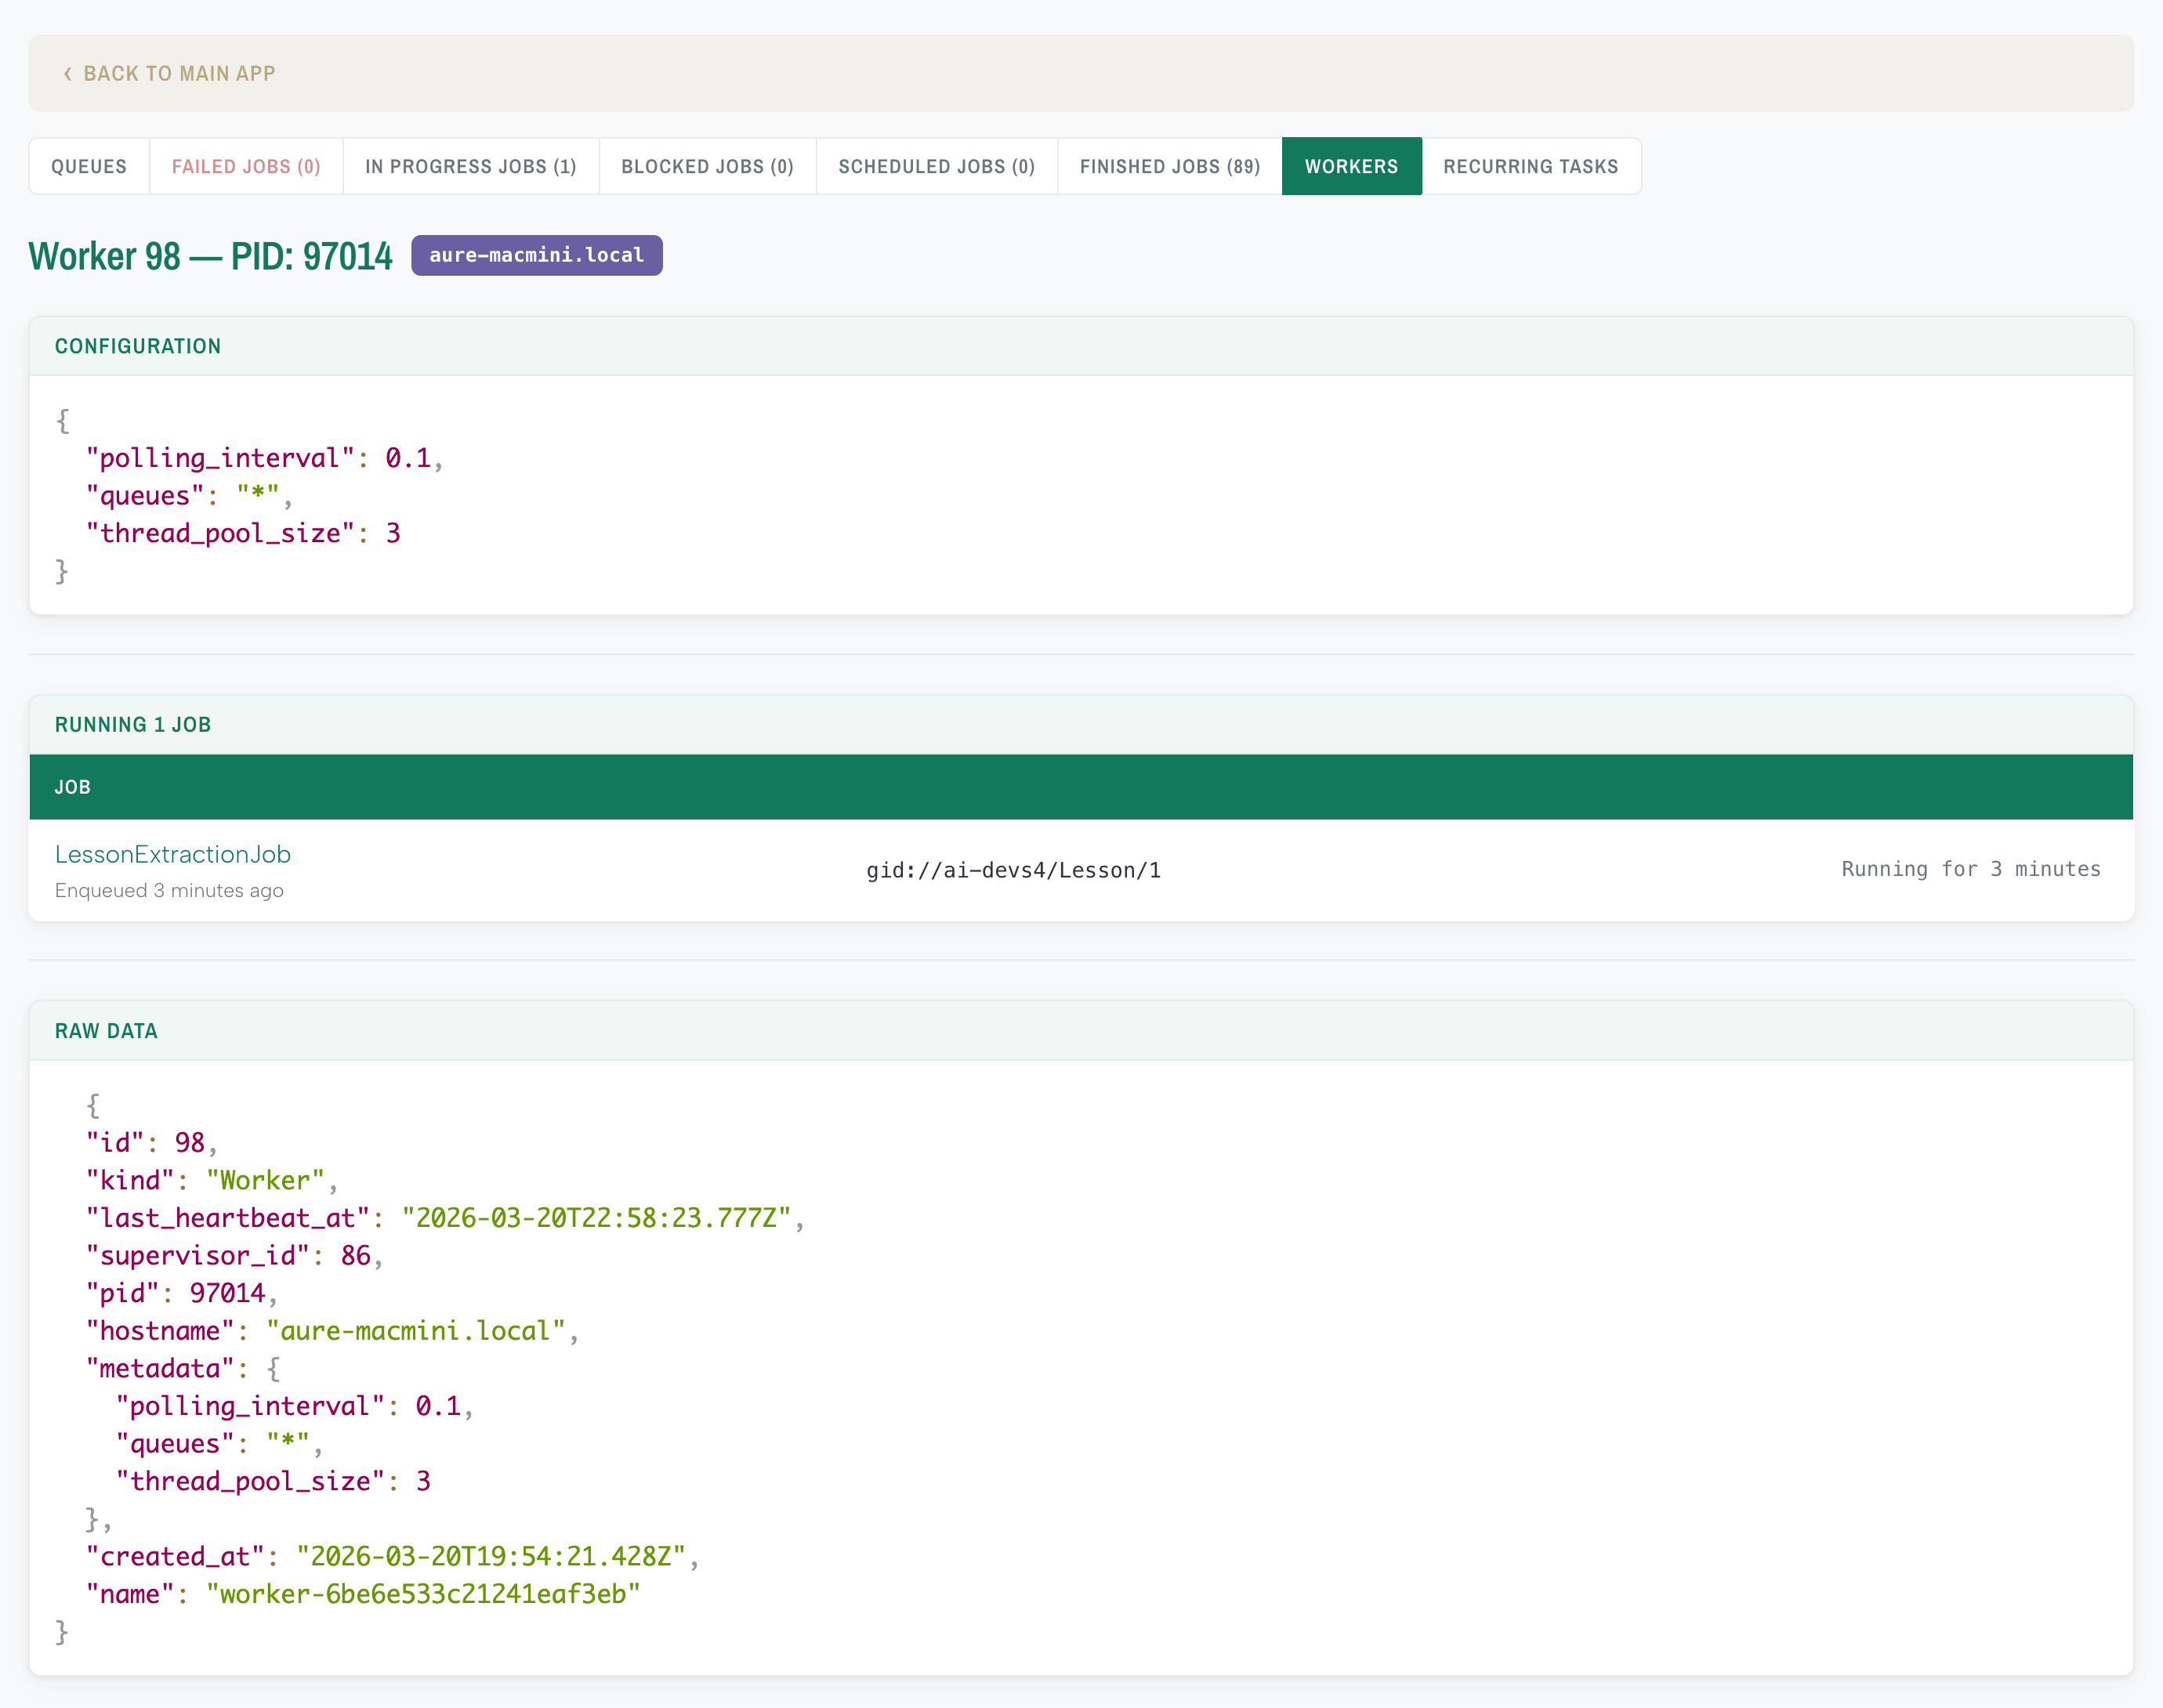Open the Recurring Tasks tab
This screenshot has height=1708, width=2163.
click(x=1531, y=166)
